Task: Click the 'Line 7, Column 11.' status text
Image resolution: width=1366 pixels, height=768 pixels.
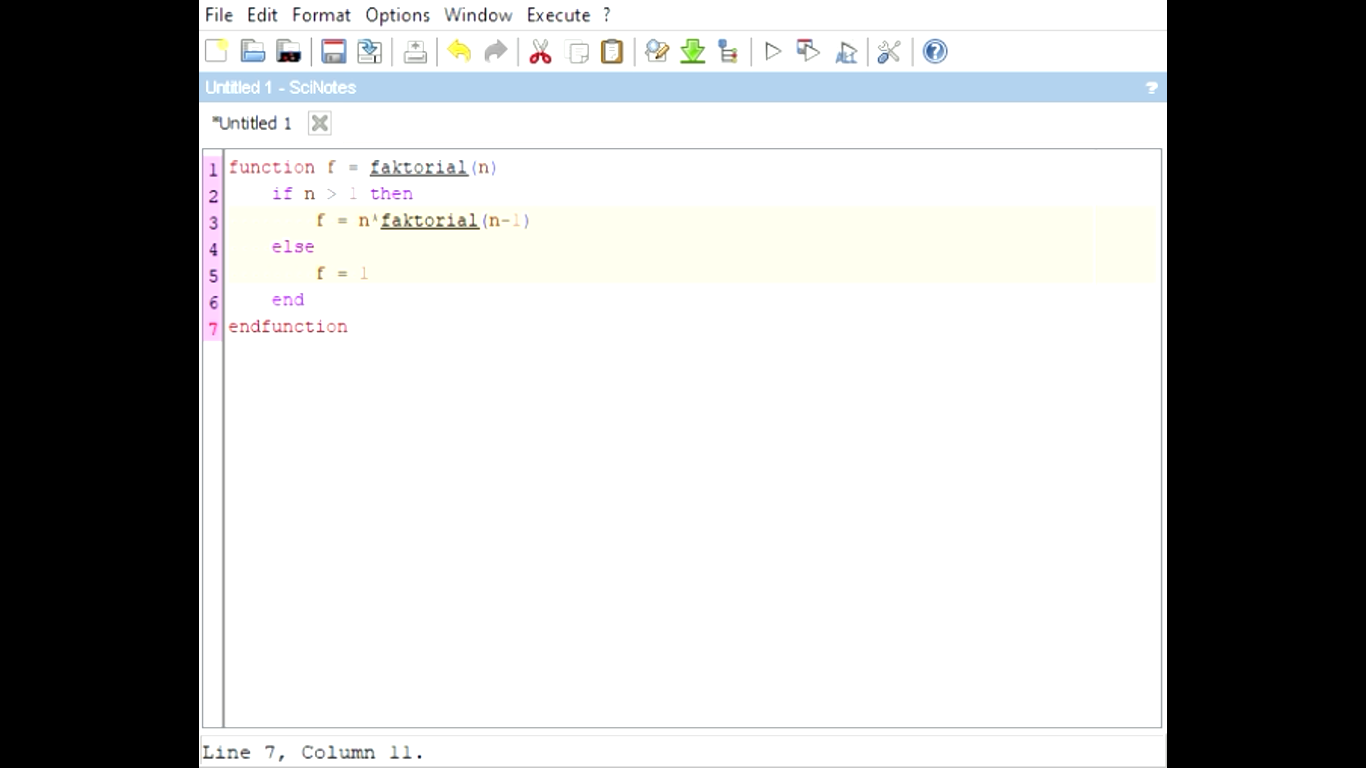Action: [x=313, y=752]
